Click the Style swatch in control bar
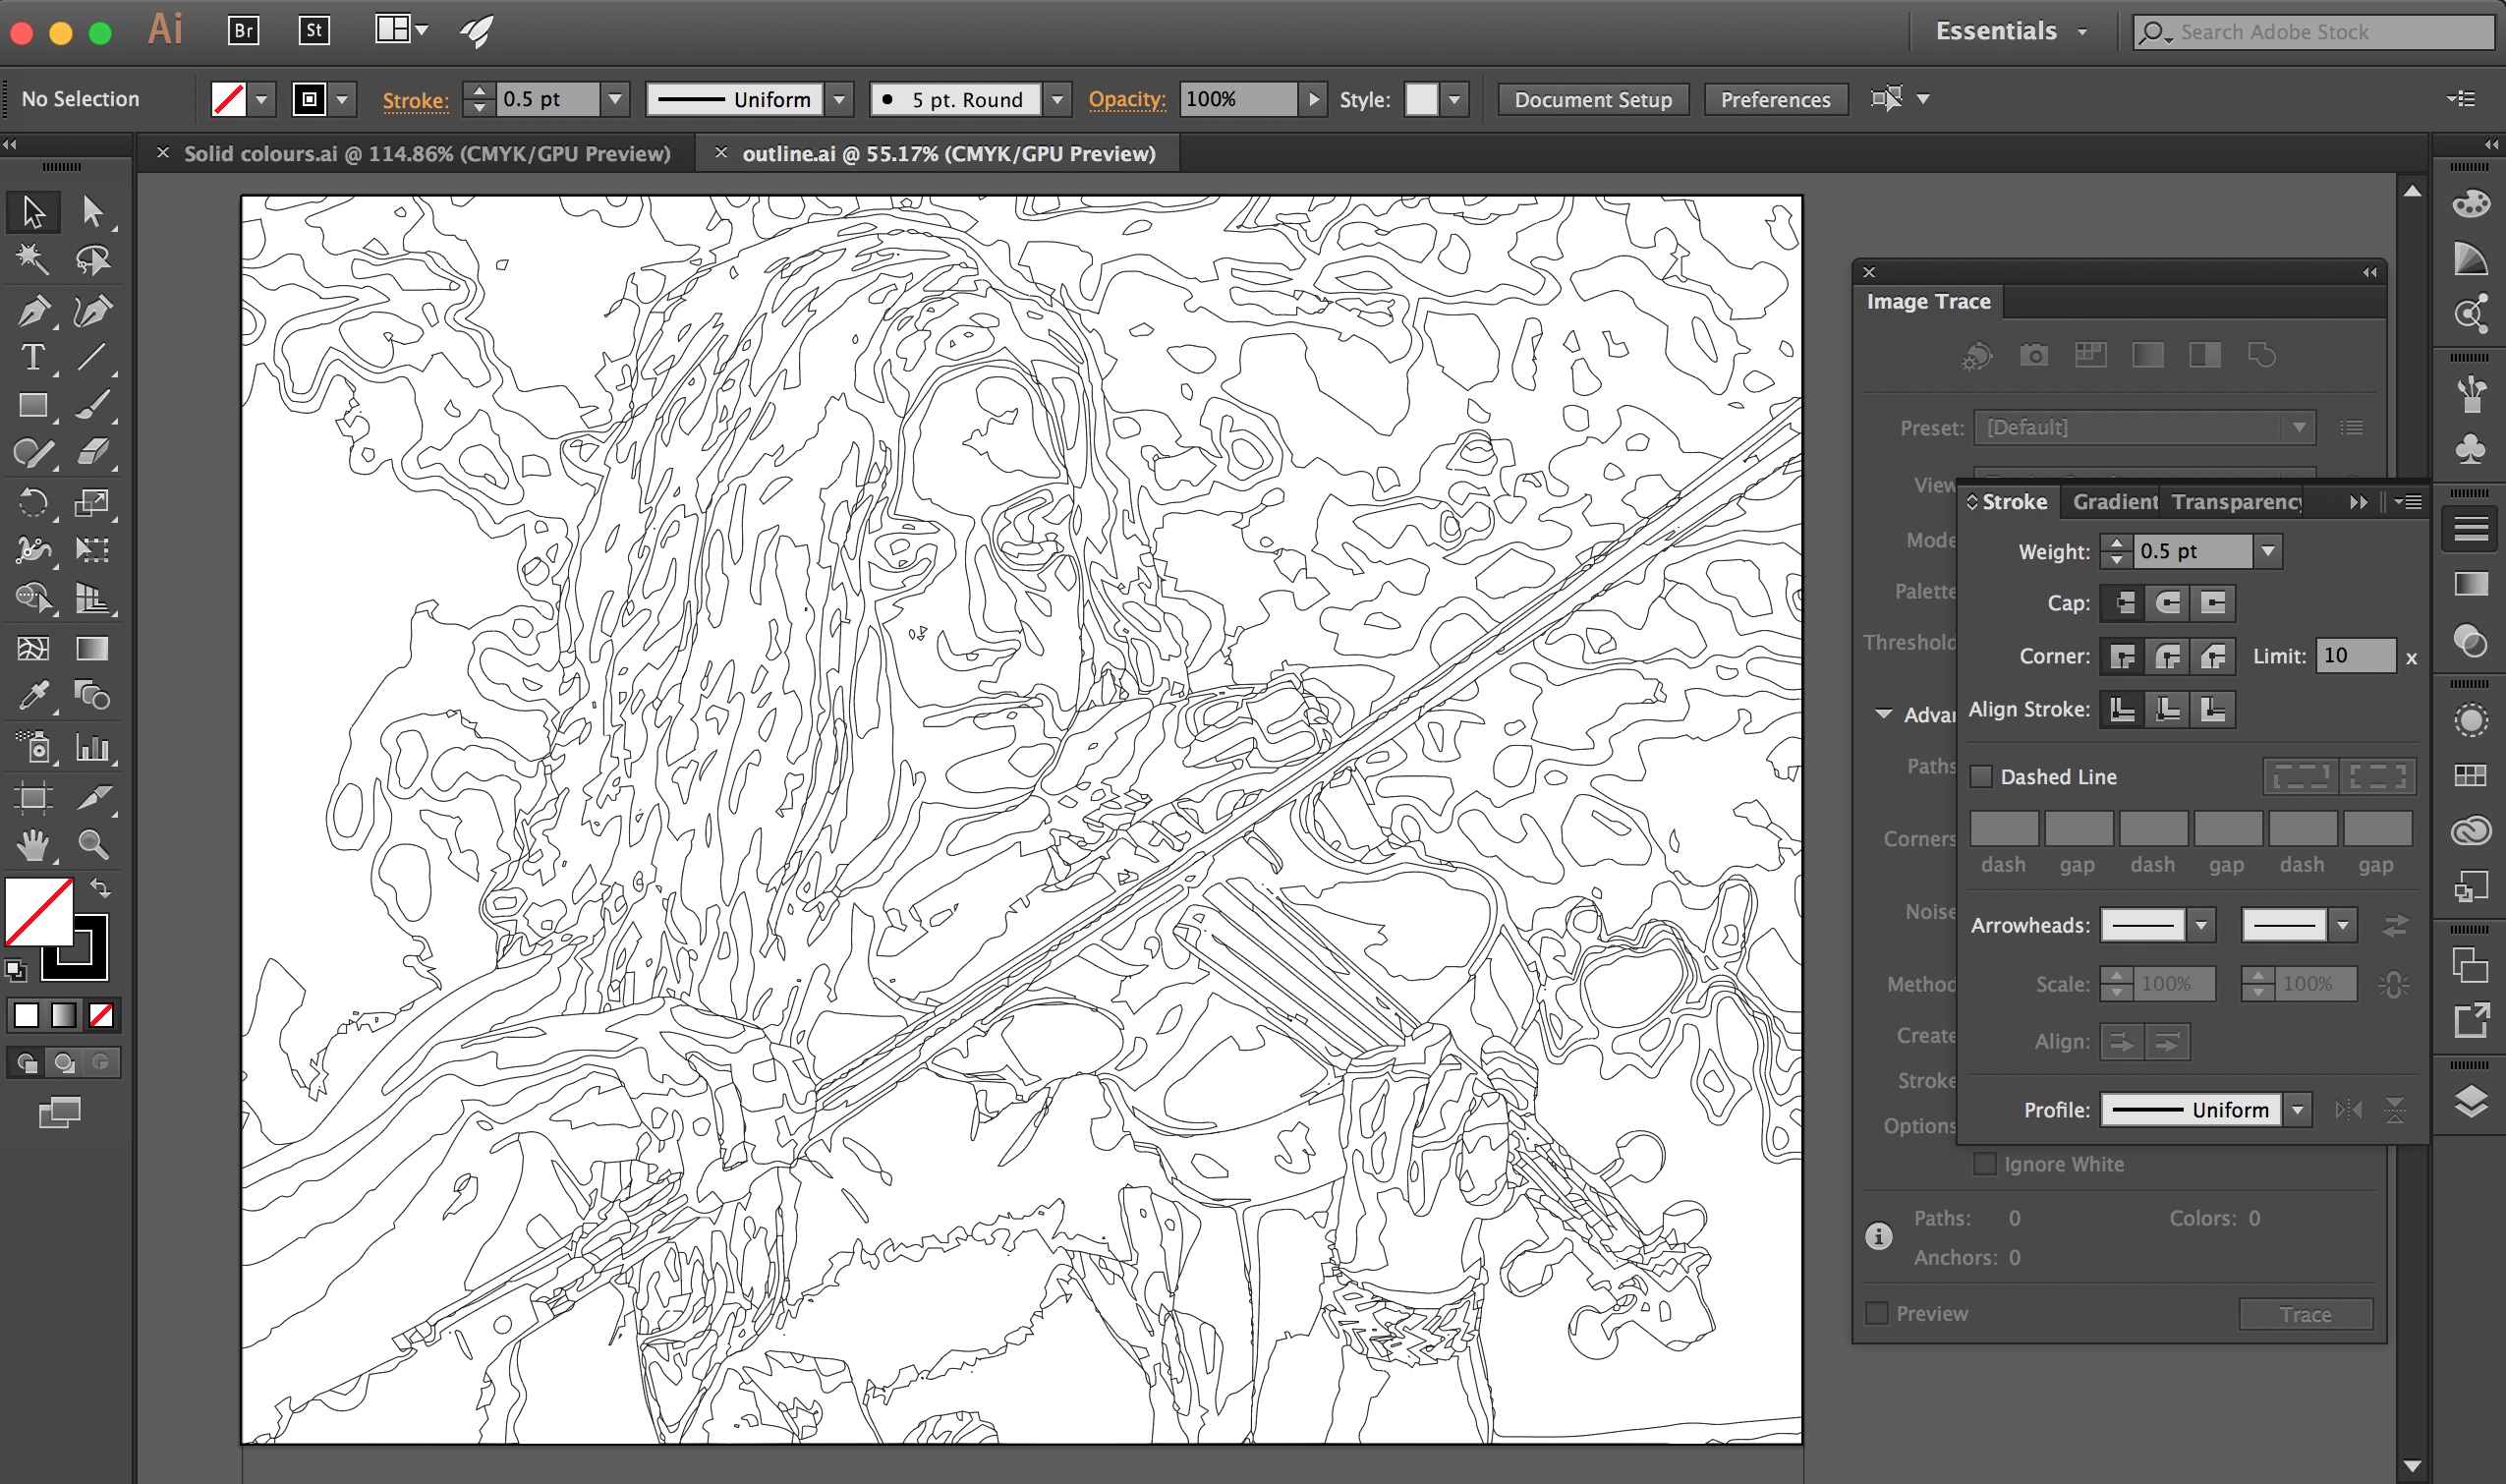Viewport: 2506px width, 1484px height. click(1420, 99)
